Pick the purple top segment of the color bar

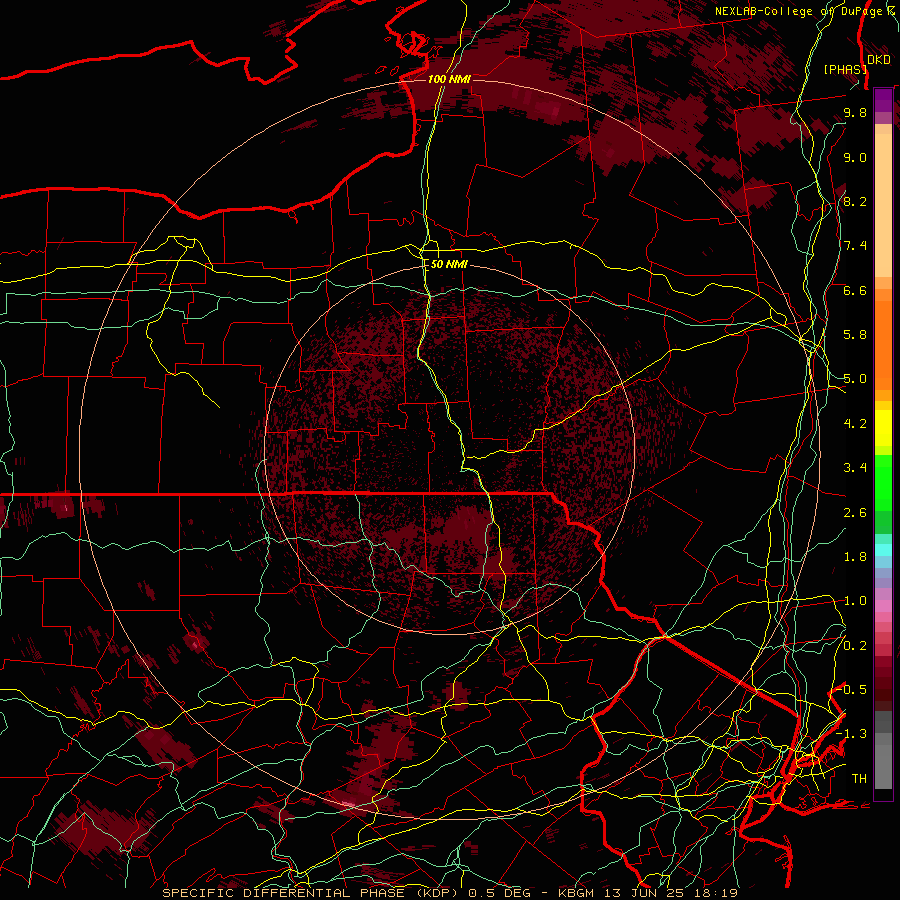pyautogui.click(x=883, y=101)
